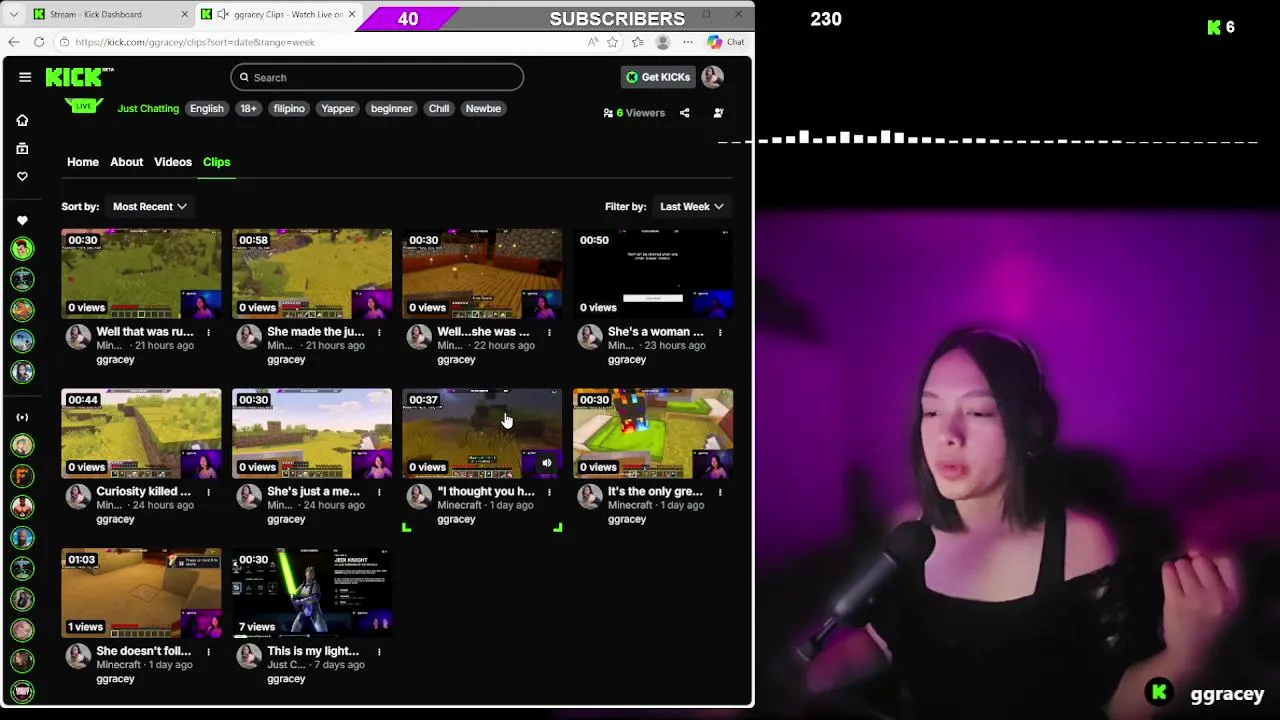Viewport: 1280px width, 720px height.
Task: Open options menu for "It's the only gre..." clip
Action: click(720, 492)
